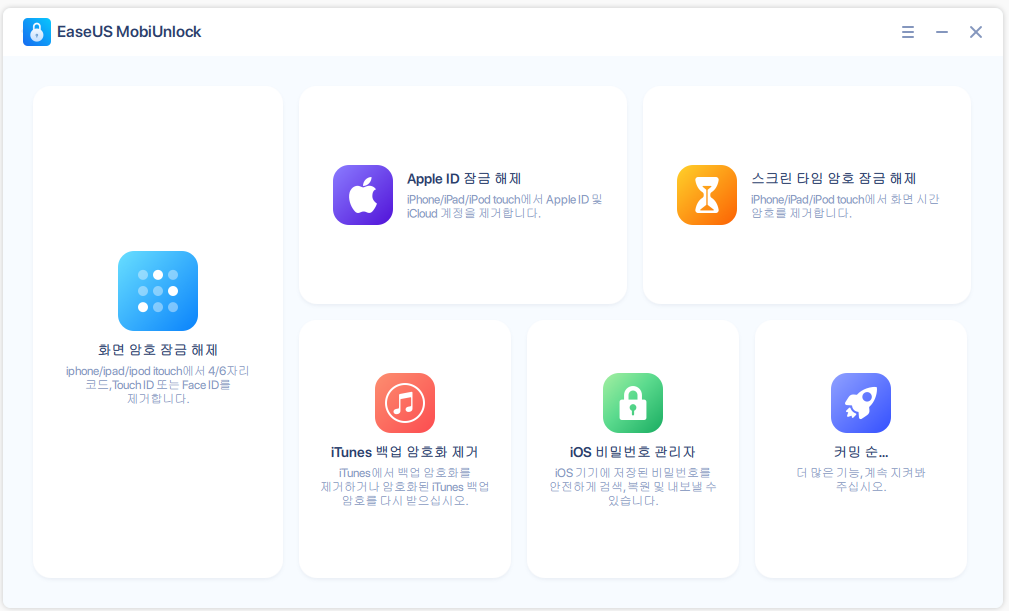Click the Apple ID and iCloud removal description
Viewport: 1009px width, 611px height.
(x=505, y=206)
